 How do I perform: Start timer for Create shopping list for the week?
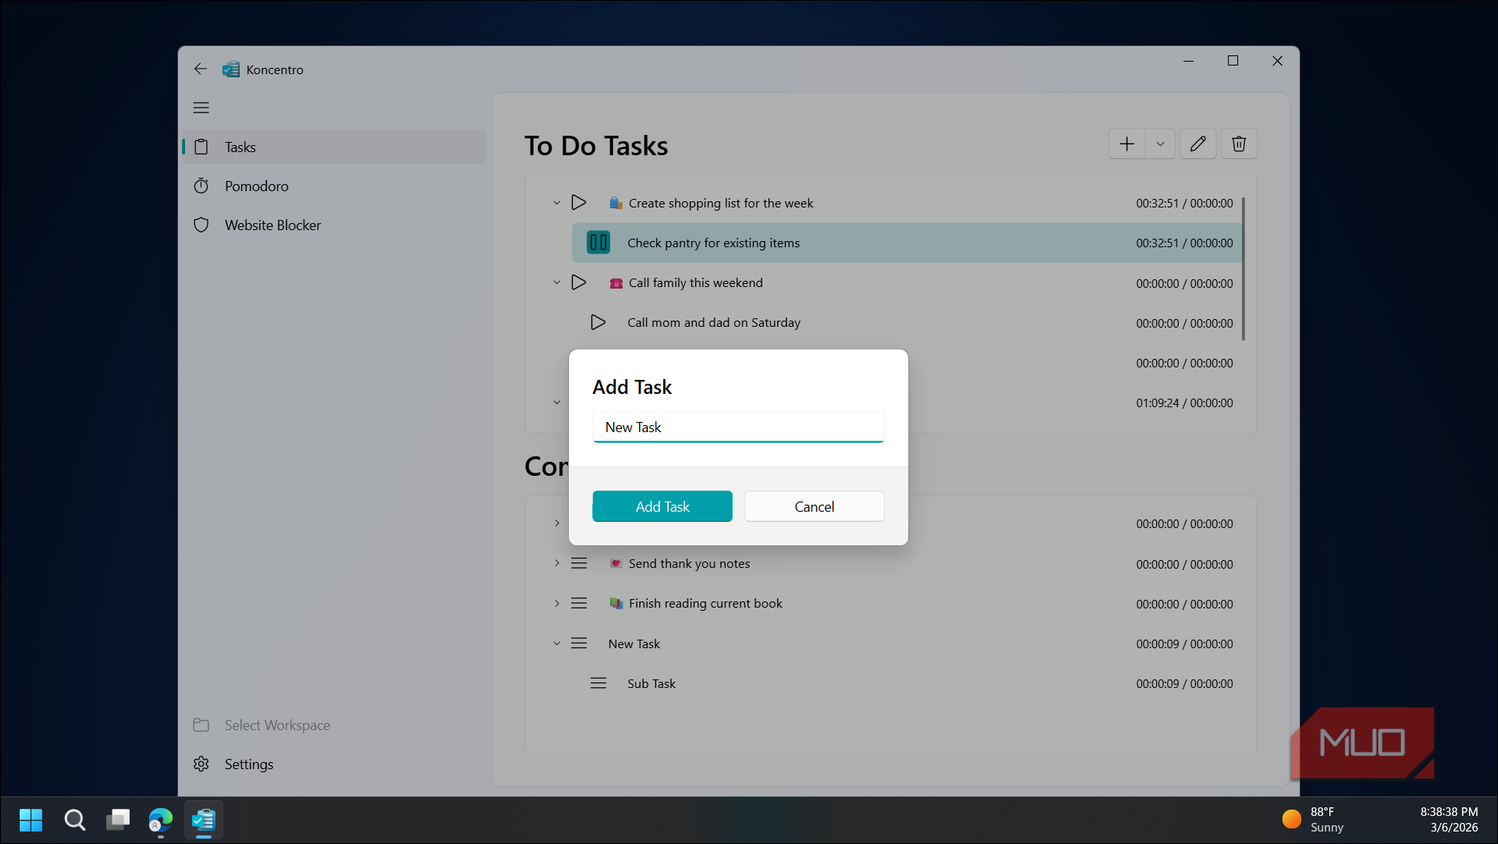coord(579,203)
